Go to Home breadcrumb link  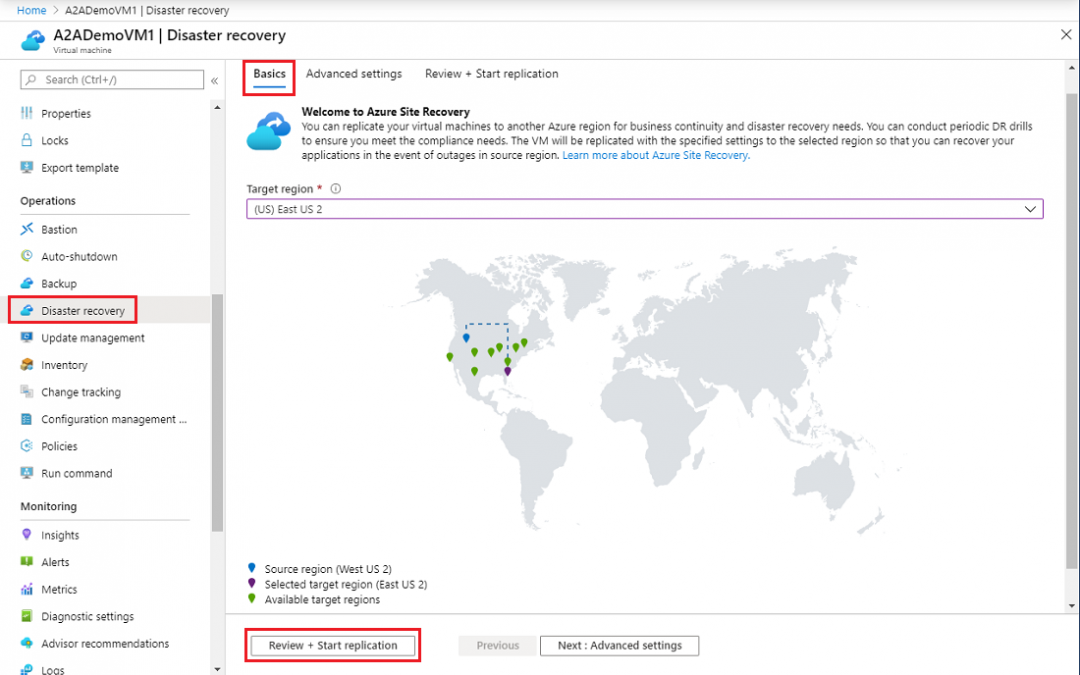tap(32, 10)
